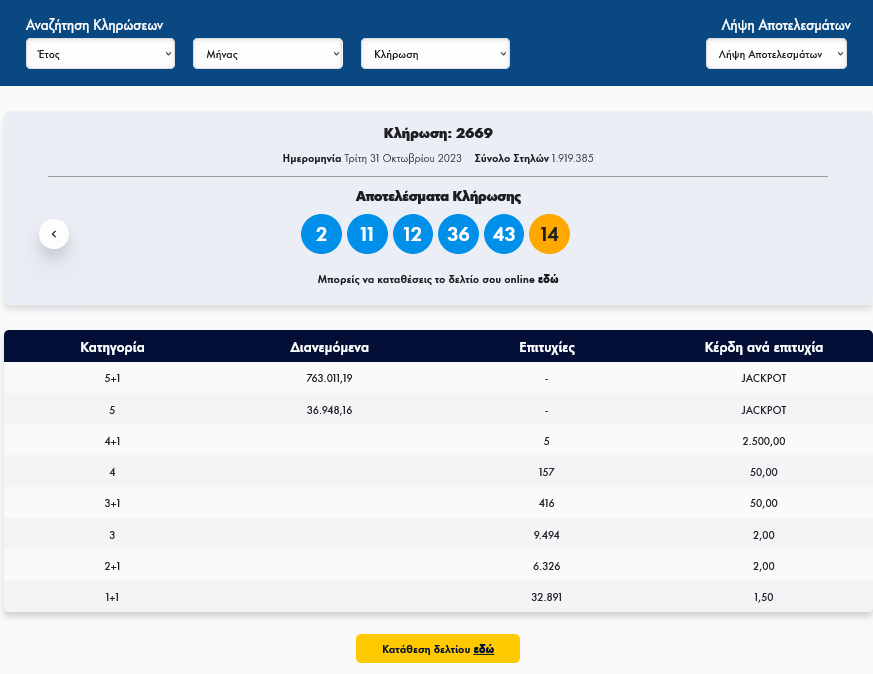Click the blue ball number 2
873x674 pixels.
point(321,235)
